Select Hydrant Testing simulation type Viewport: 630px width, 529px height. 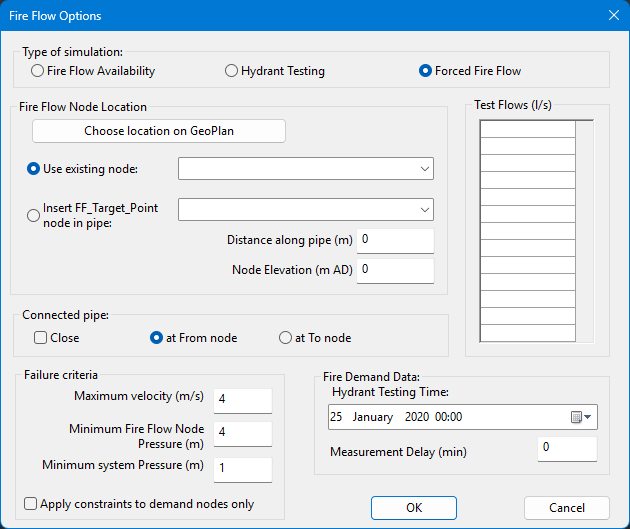(232, 71)
